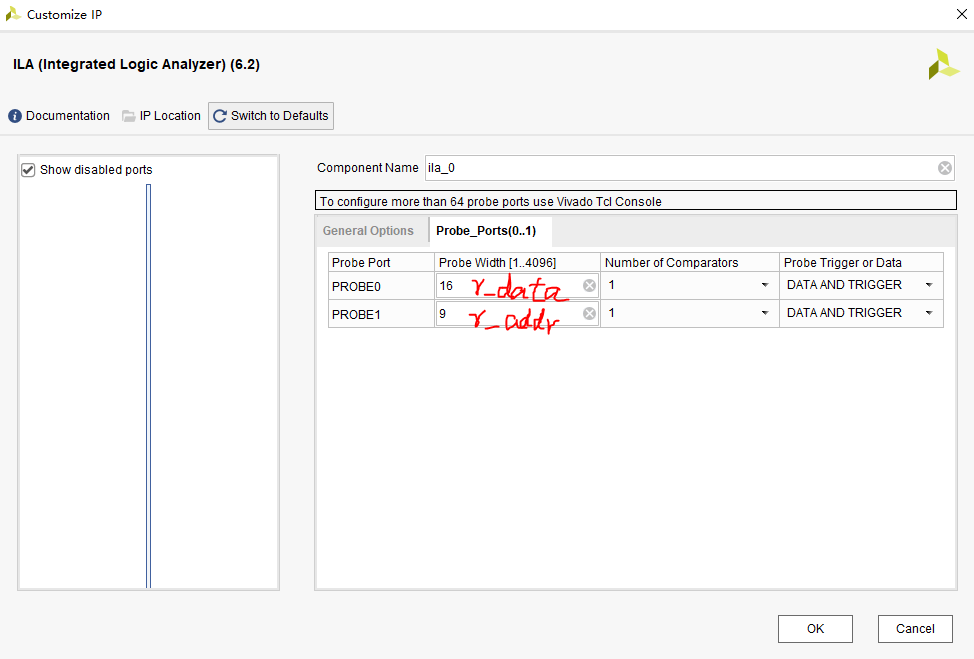
Task: Click the Switch to Defaults button
Action: [x=271, y=116]
